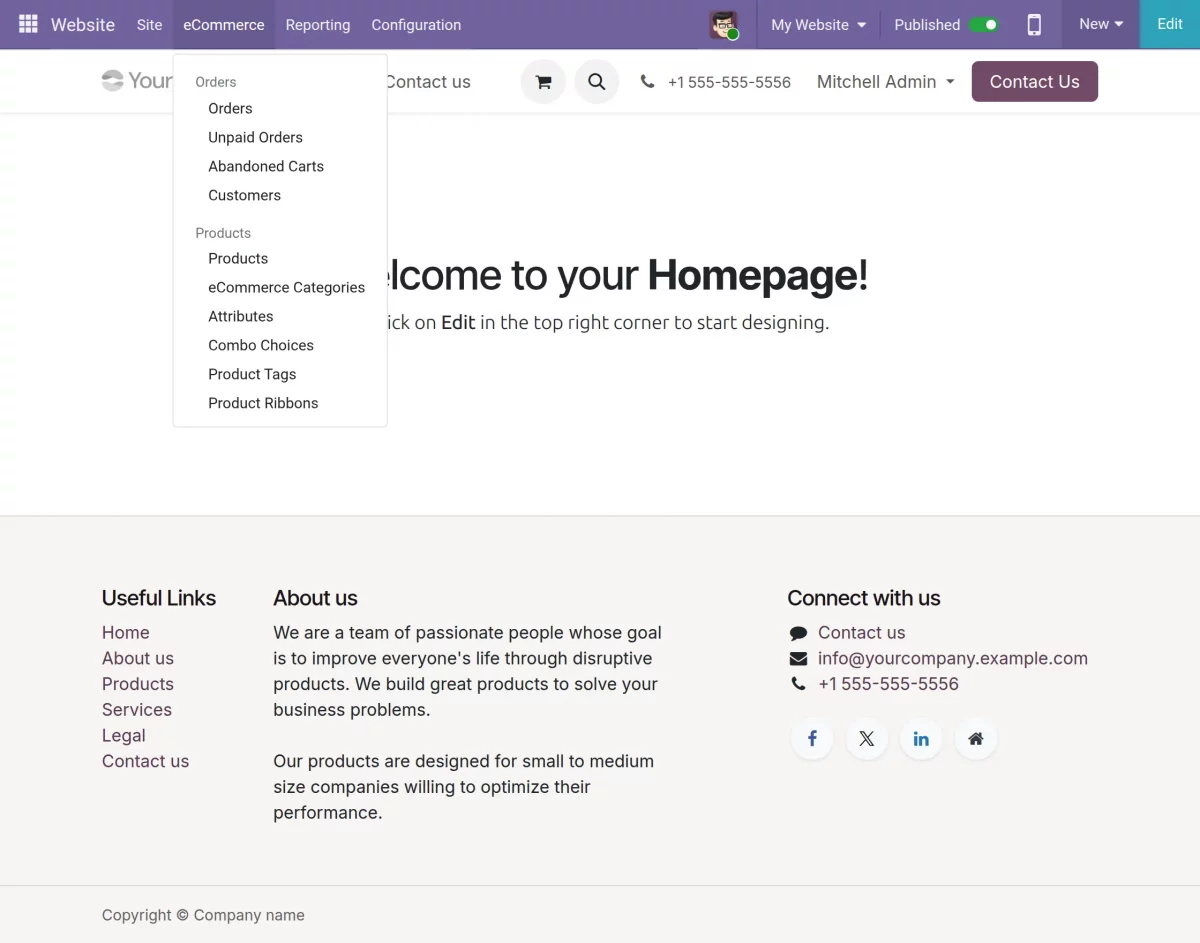Open the New dropdown button

tap(1101, 24)
